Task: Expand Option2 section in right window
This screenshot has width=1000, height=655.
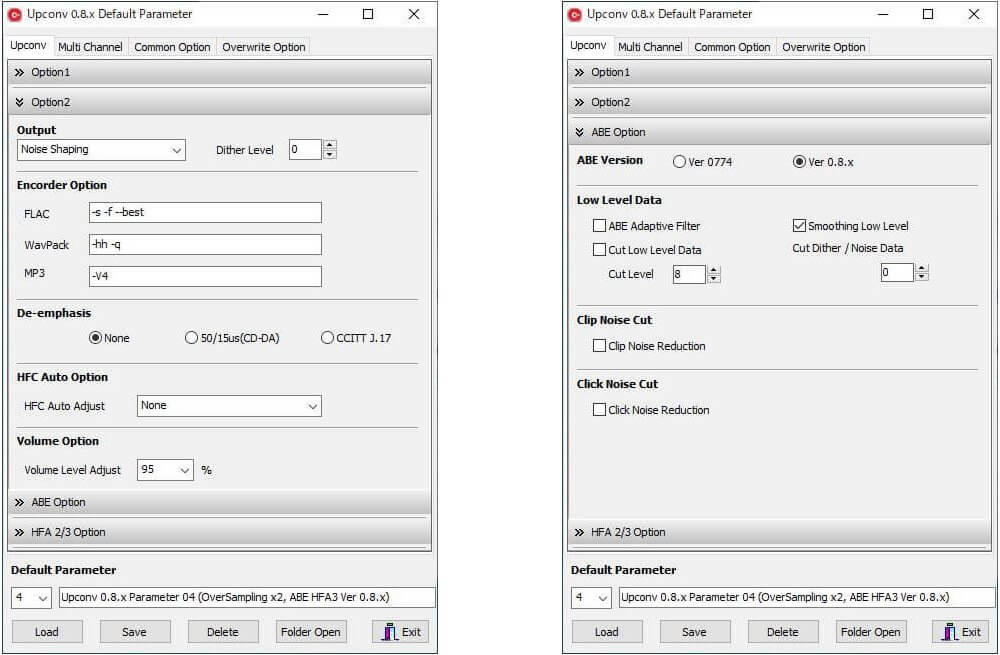Action: pyautogui.click(x=779, y=102)
